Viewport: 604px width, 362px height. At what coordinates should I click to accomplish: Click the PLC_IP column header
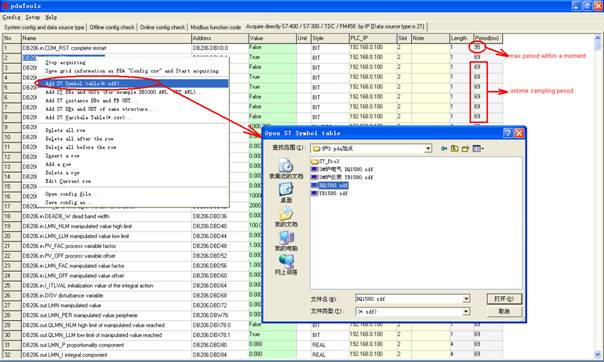point(373,38)
